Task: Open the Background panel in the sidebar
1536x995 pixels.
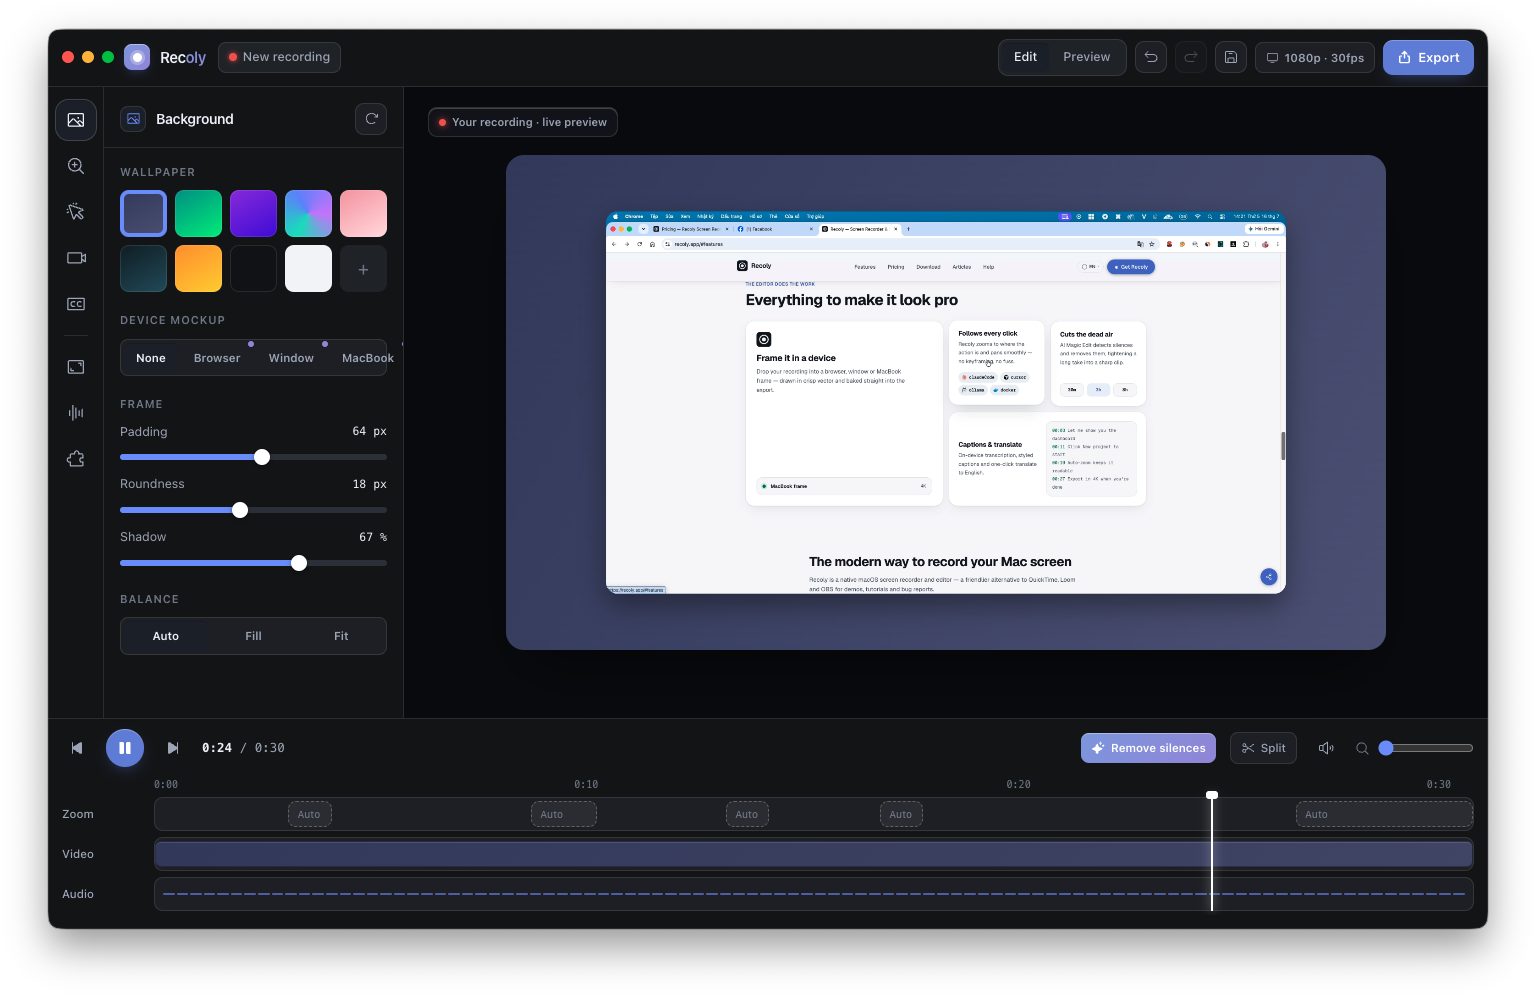Action: (x=76, y=120)
